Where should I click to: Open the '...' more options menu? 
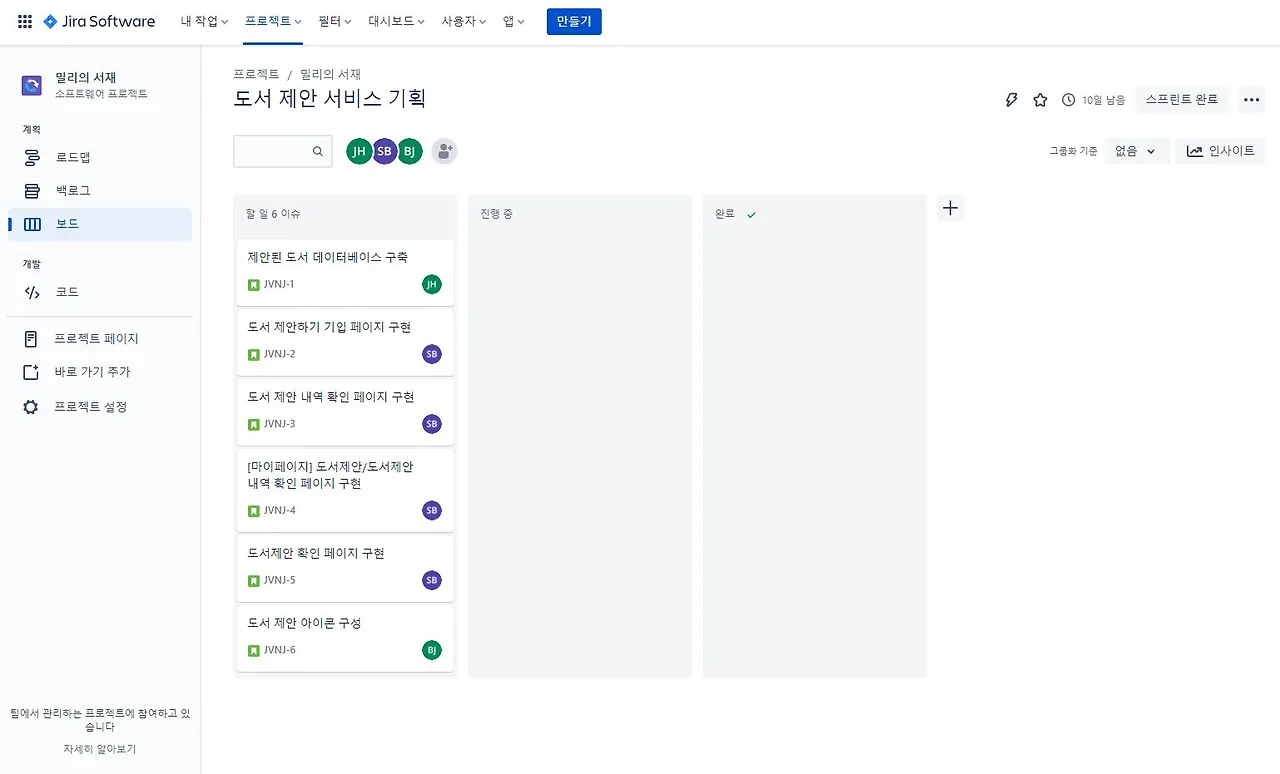click(x=1251, y=99)
